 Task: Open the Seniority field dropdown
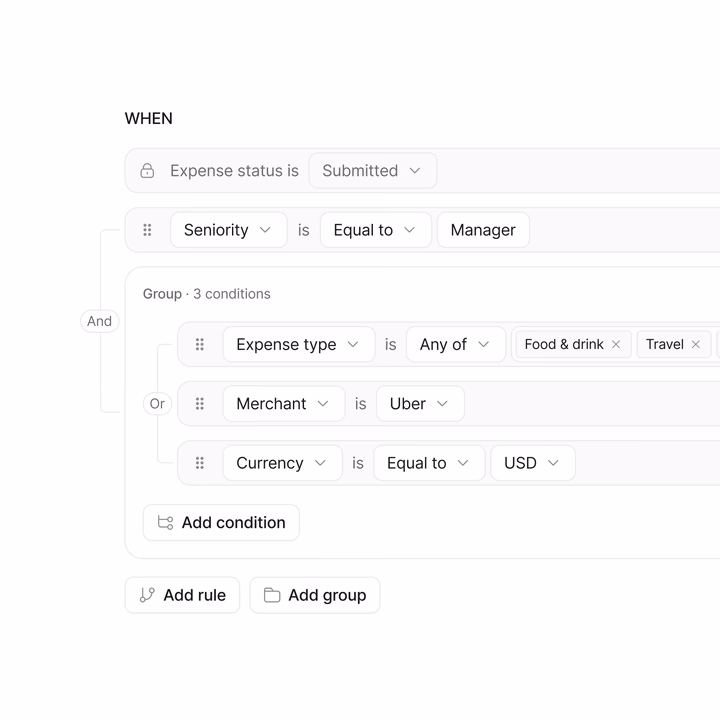click(229, 230)
